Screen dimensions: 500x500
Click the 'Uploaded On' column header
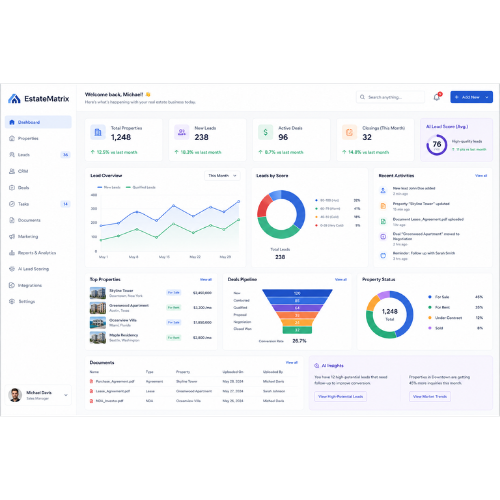(233, 372)
